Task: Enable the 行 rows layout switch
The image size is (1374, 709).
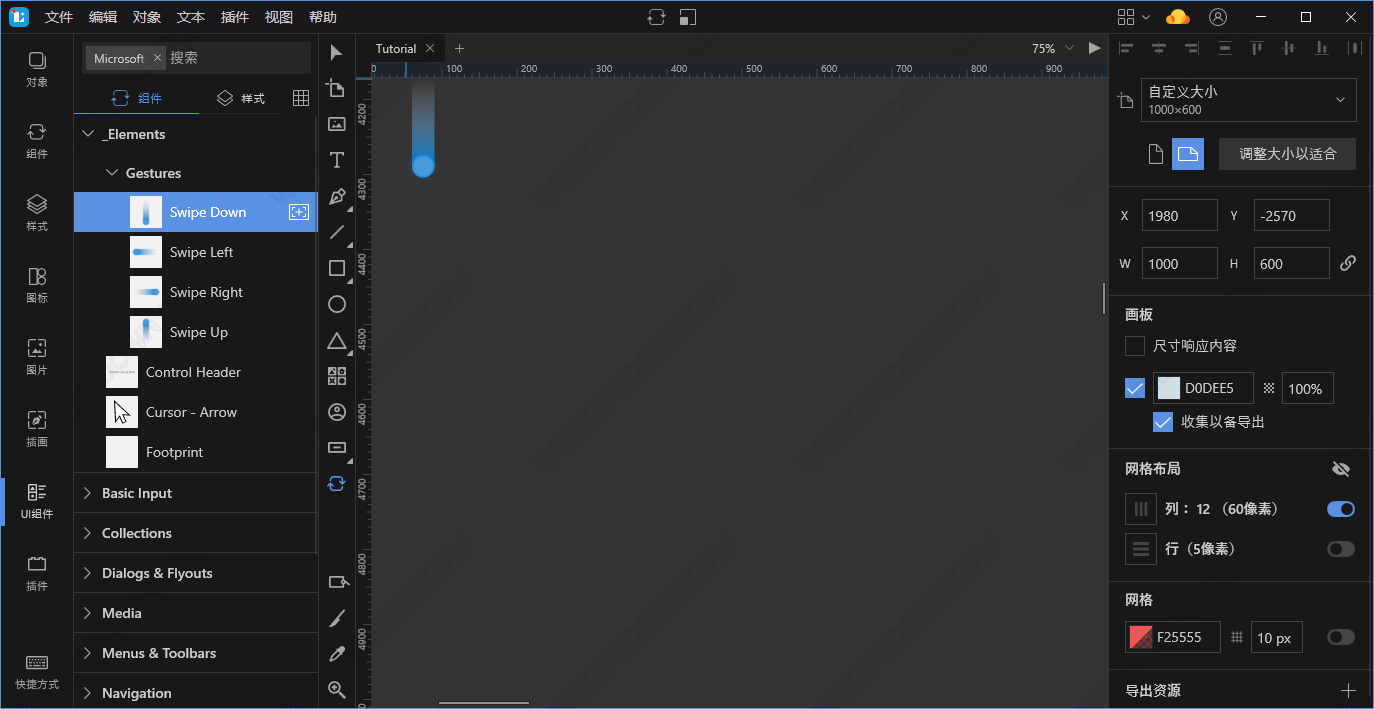Action: pyautogui.click(x=1341, y=549)
